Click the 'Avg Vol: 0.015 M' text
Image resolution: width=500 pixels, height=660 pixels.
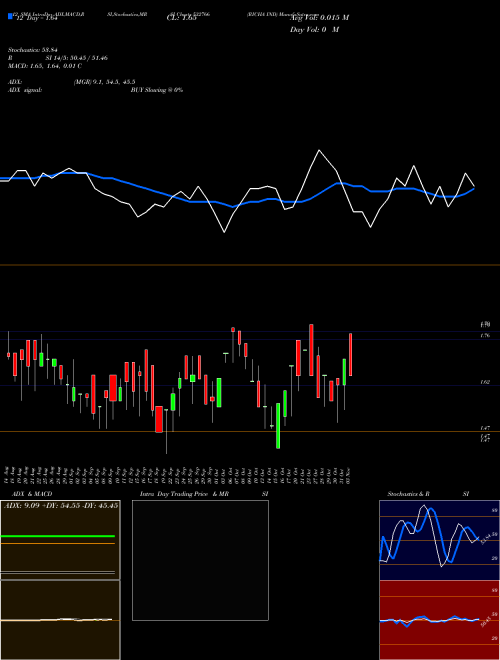click(319, 18)
